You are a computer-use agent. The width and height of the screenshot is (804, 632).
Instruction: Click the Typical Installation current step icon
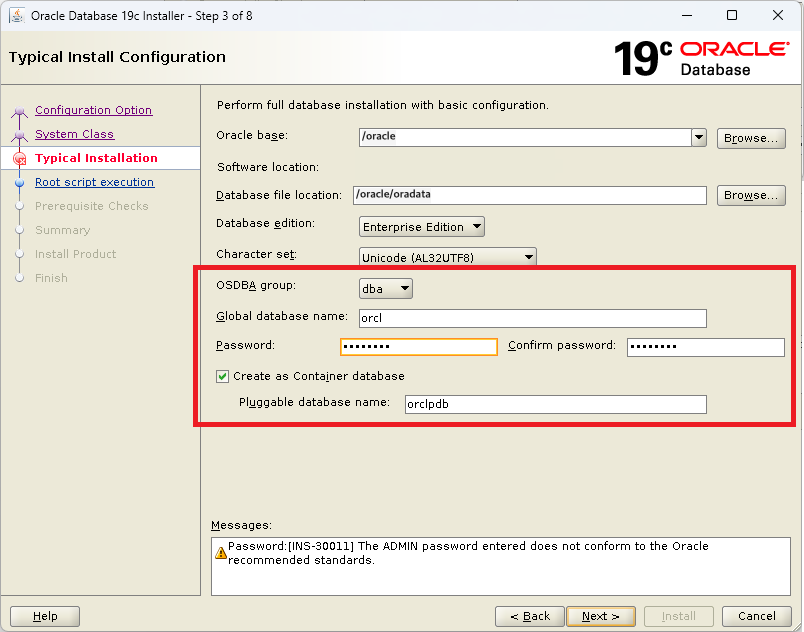point(19,159)
